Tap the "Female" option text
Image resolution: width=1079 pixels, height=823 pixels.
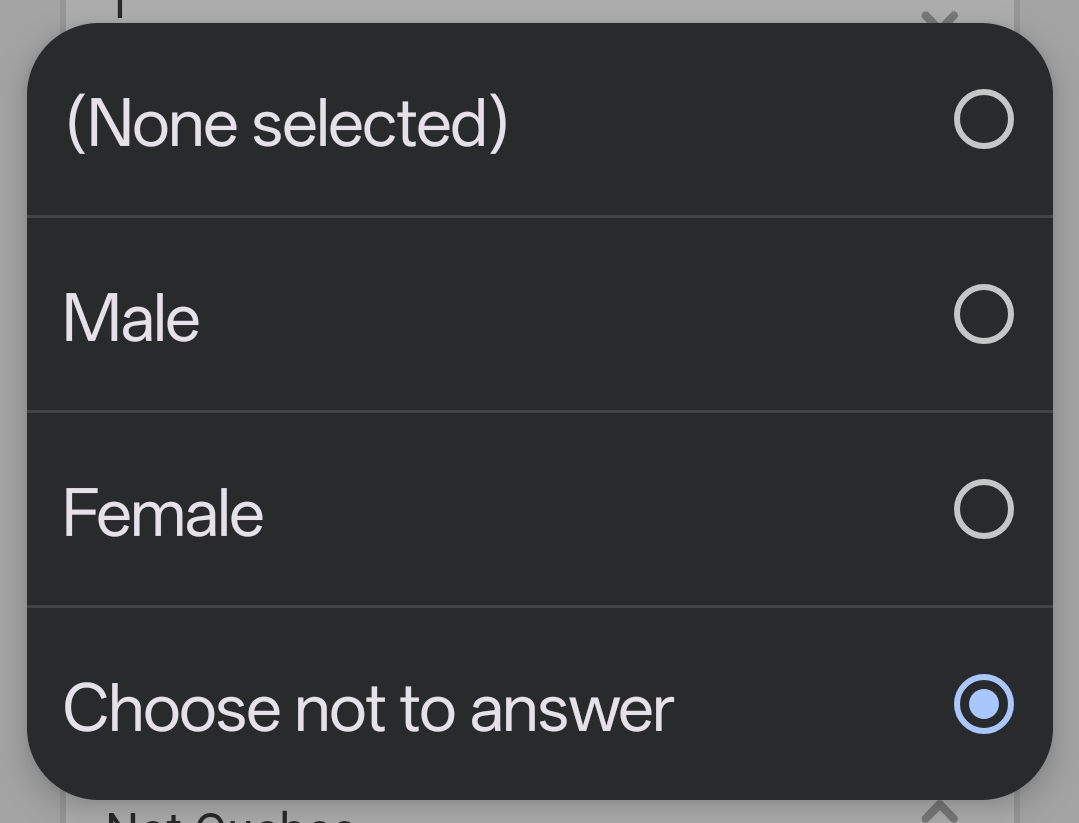(164, 514)
